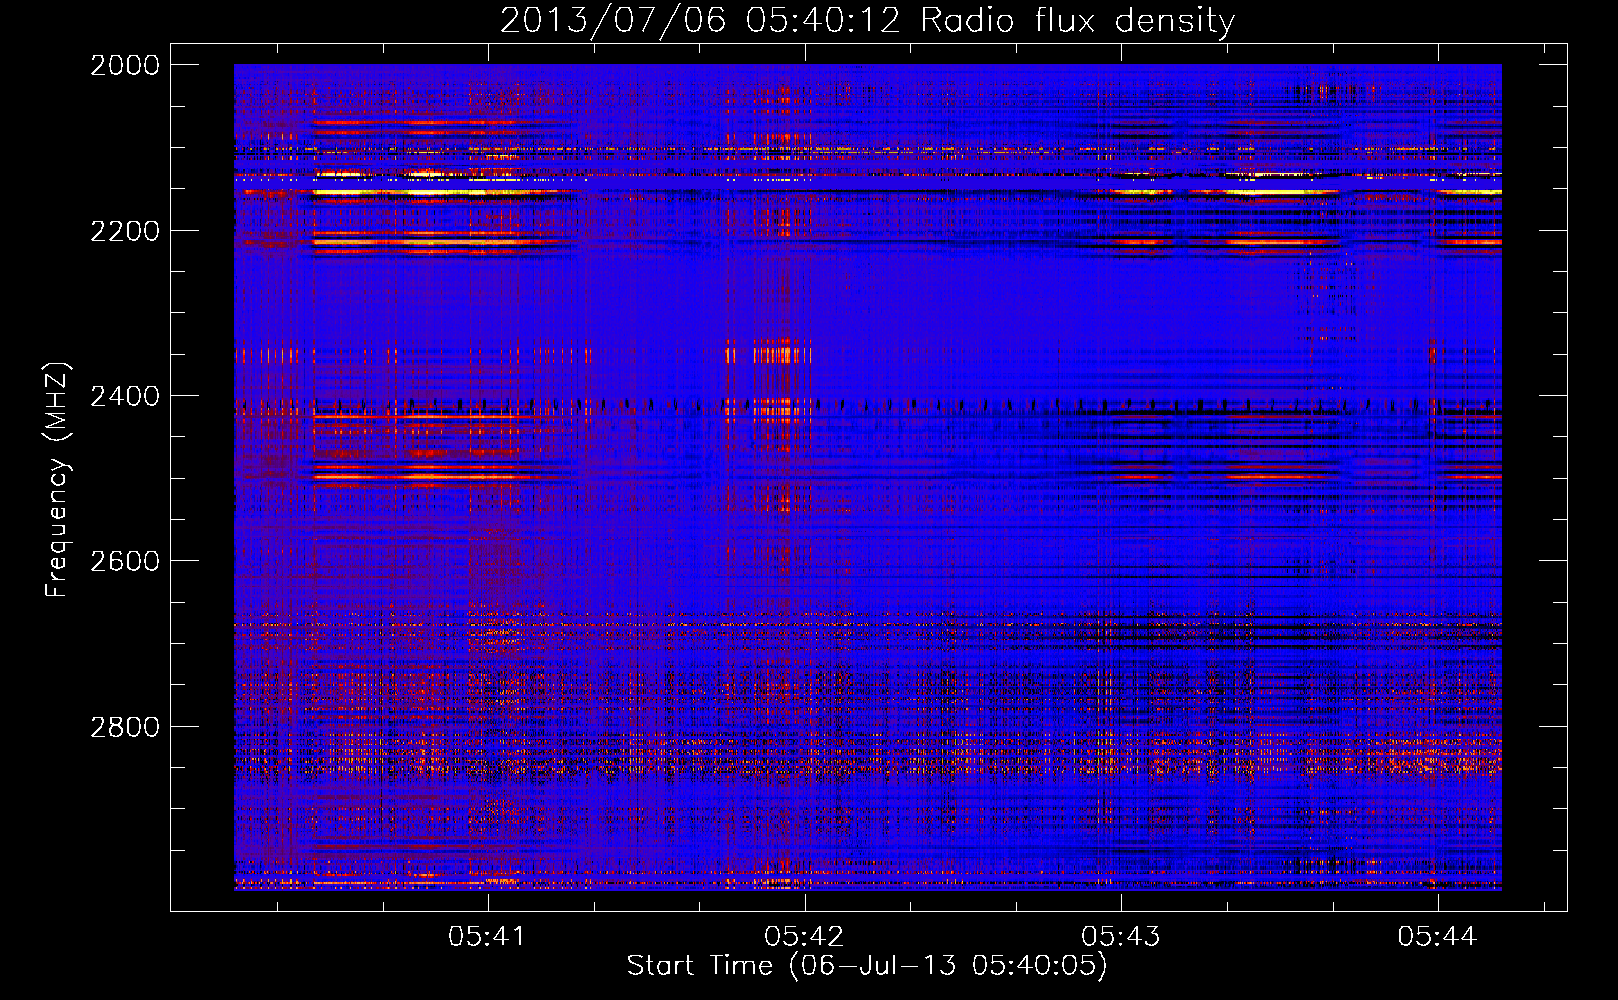Select the 2000 frequency axis label
1618x1000 pixels.
click(125, 65)
